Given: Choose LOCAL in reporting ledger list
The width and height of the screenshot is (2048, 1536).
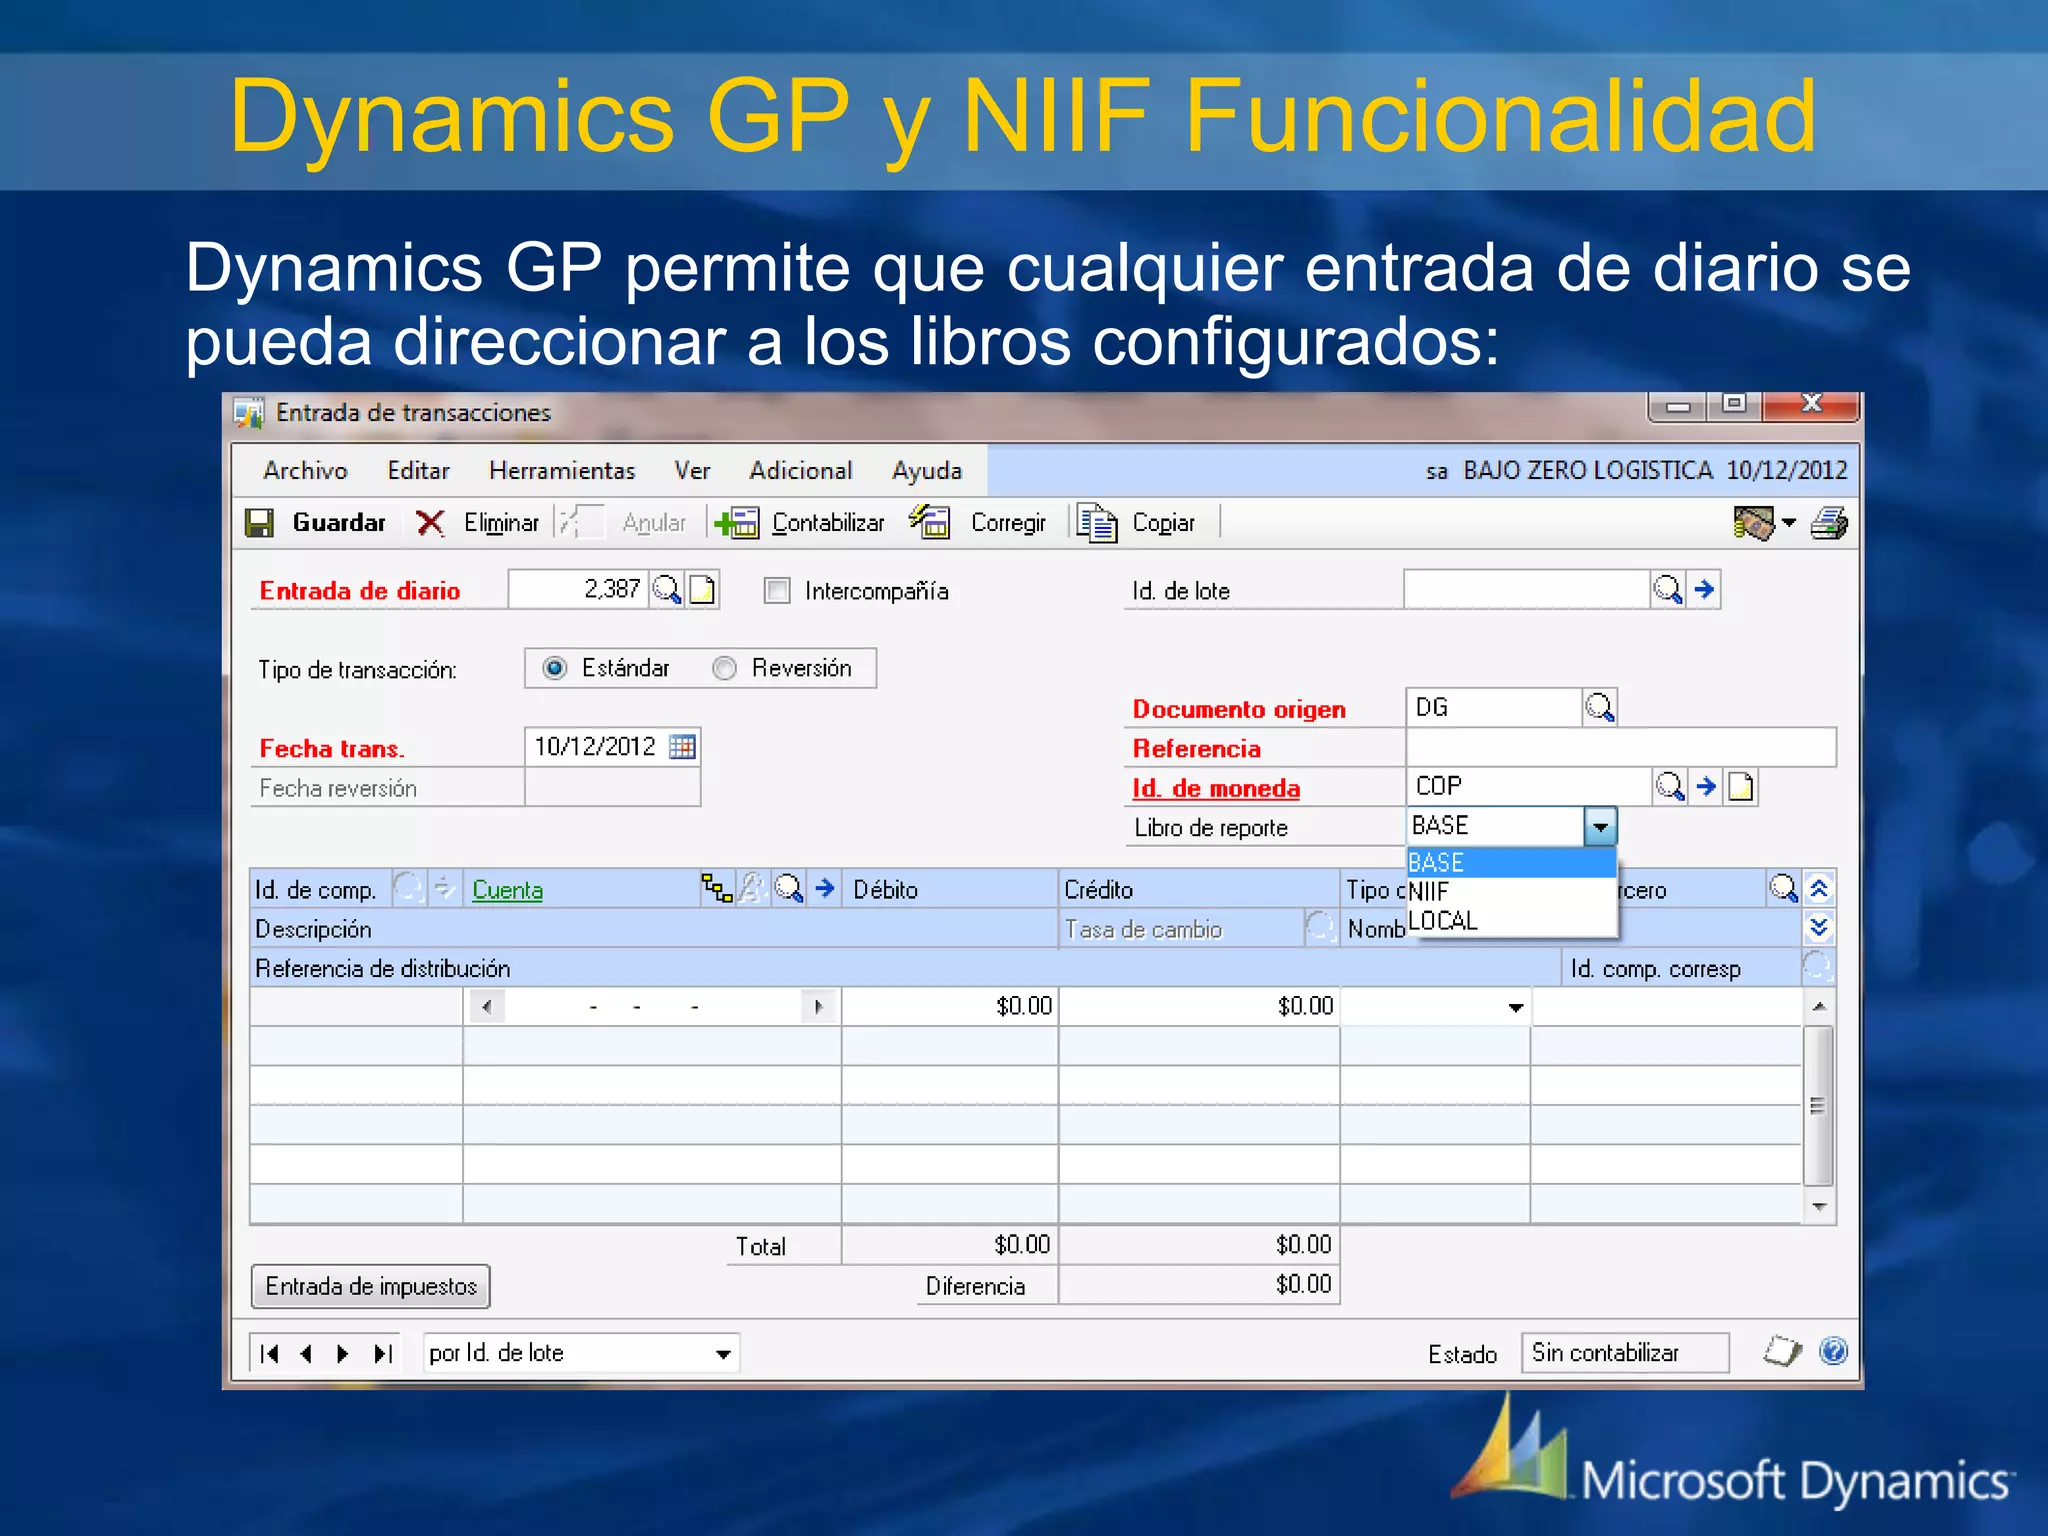Looking at the screenshot, I should (1511, 920).
